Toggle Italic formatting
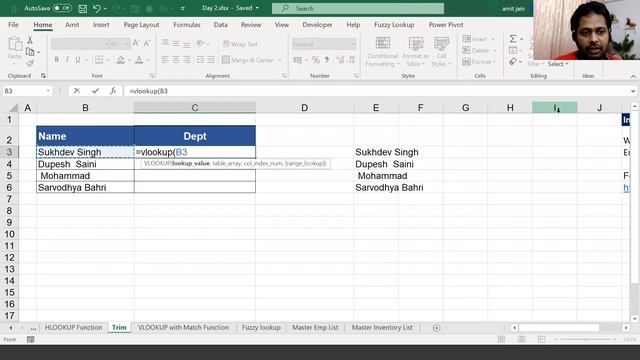Image resolution: width=640 pixels, height=360 pixels. 67,60
